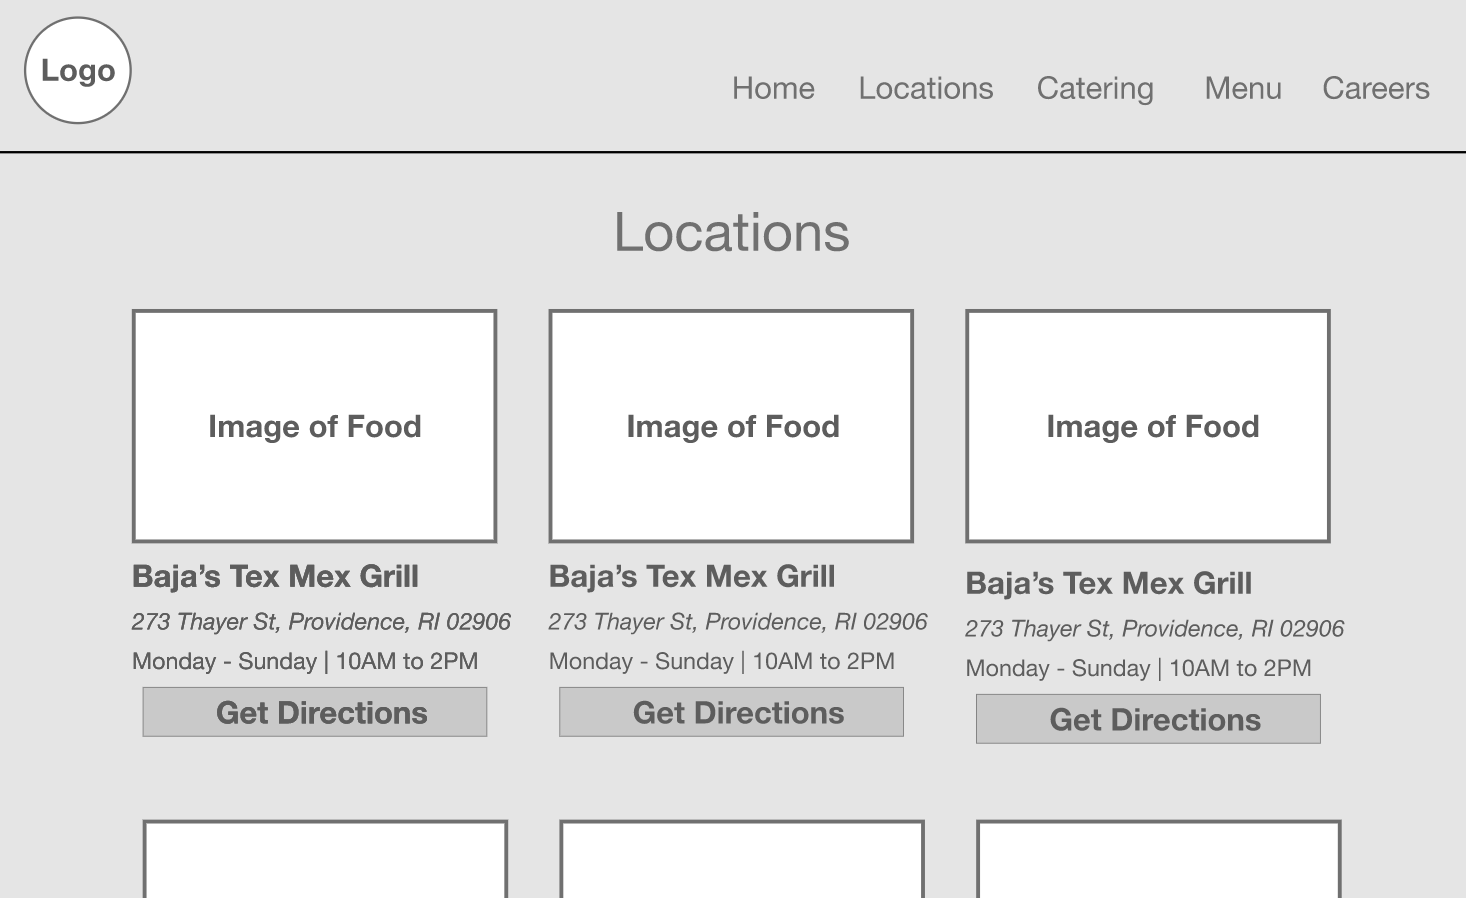Image resolution: width=1466 pixels, height=898 pixels.
Task: Click the right location's Thayer St address
Action: pos(1154,629)
